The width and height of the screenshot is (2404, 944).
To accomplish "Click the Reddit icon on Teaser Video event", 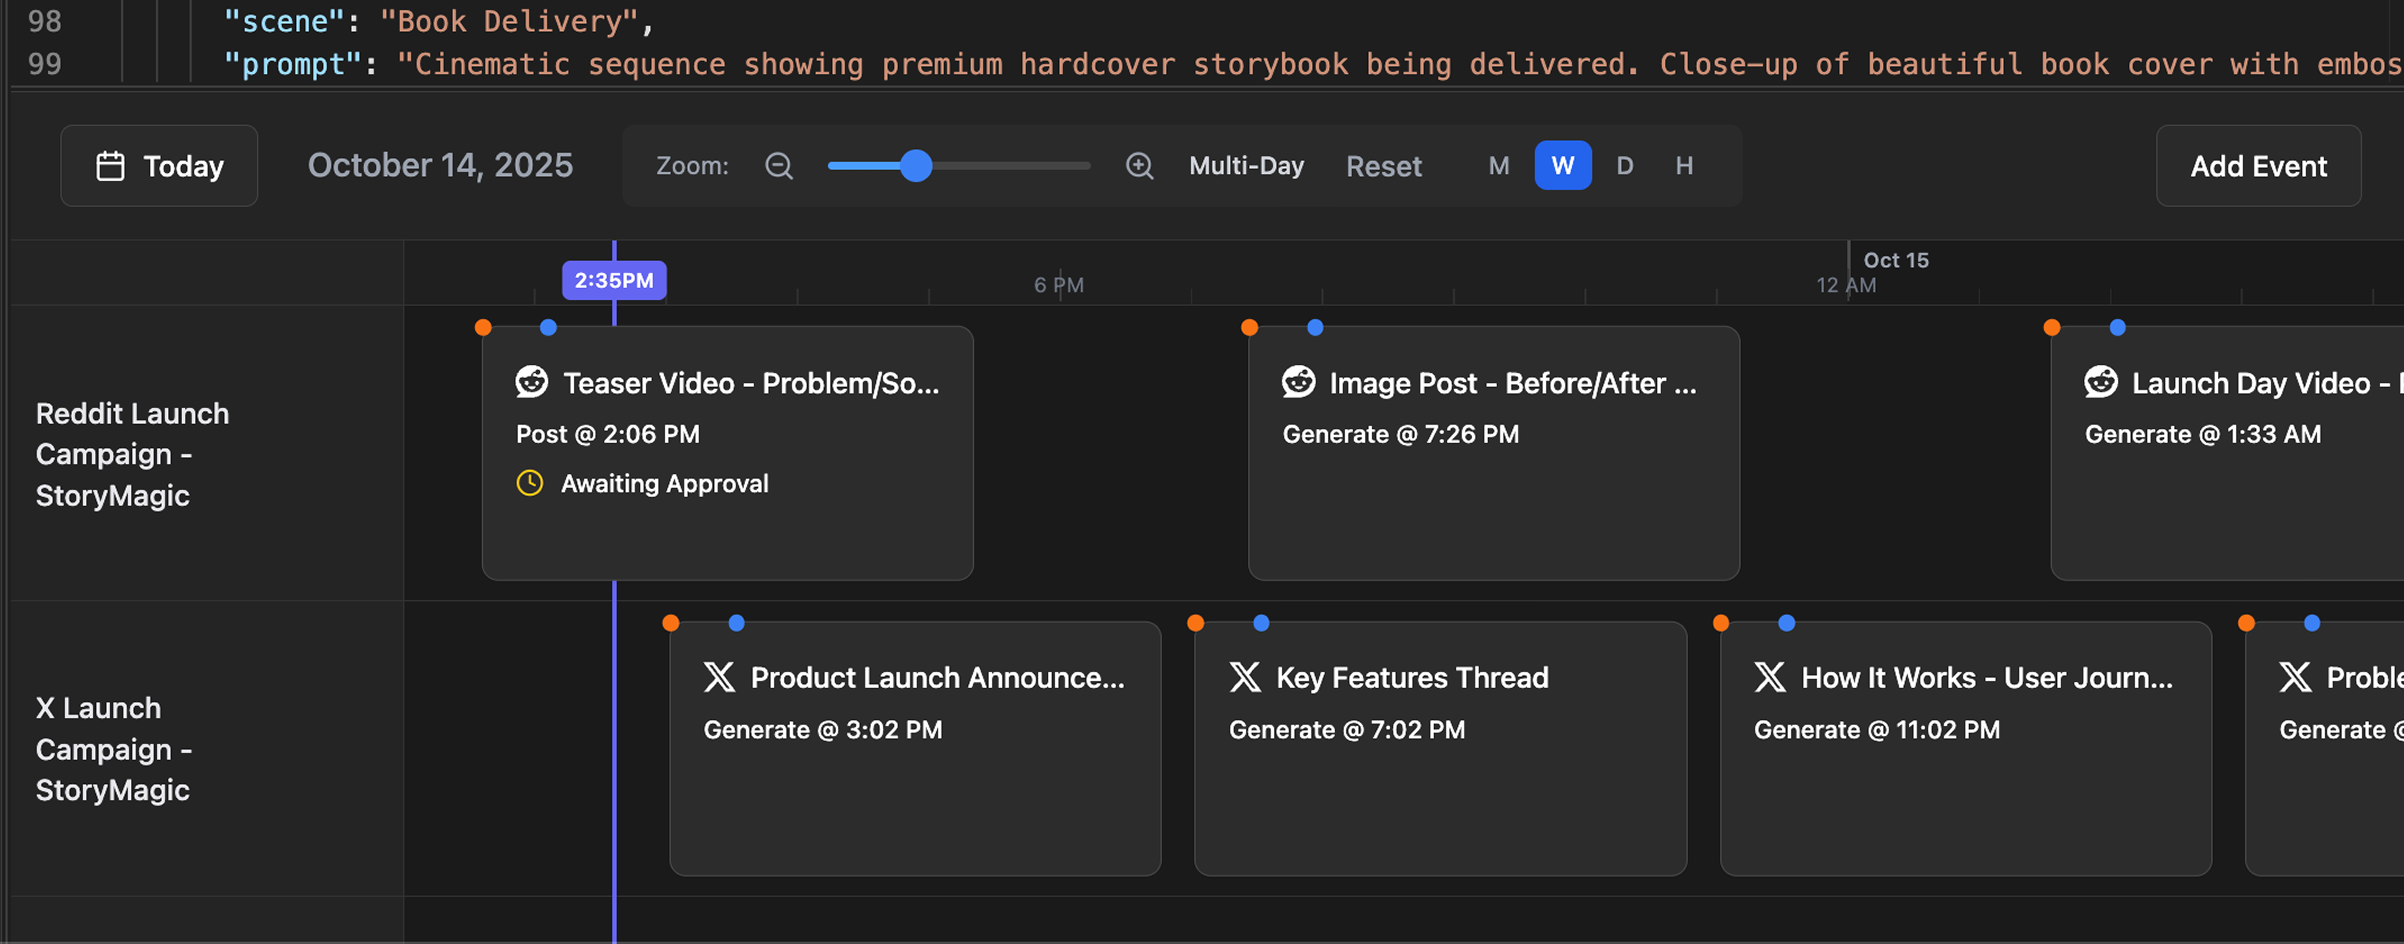I will click(532, 382).
